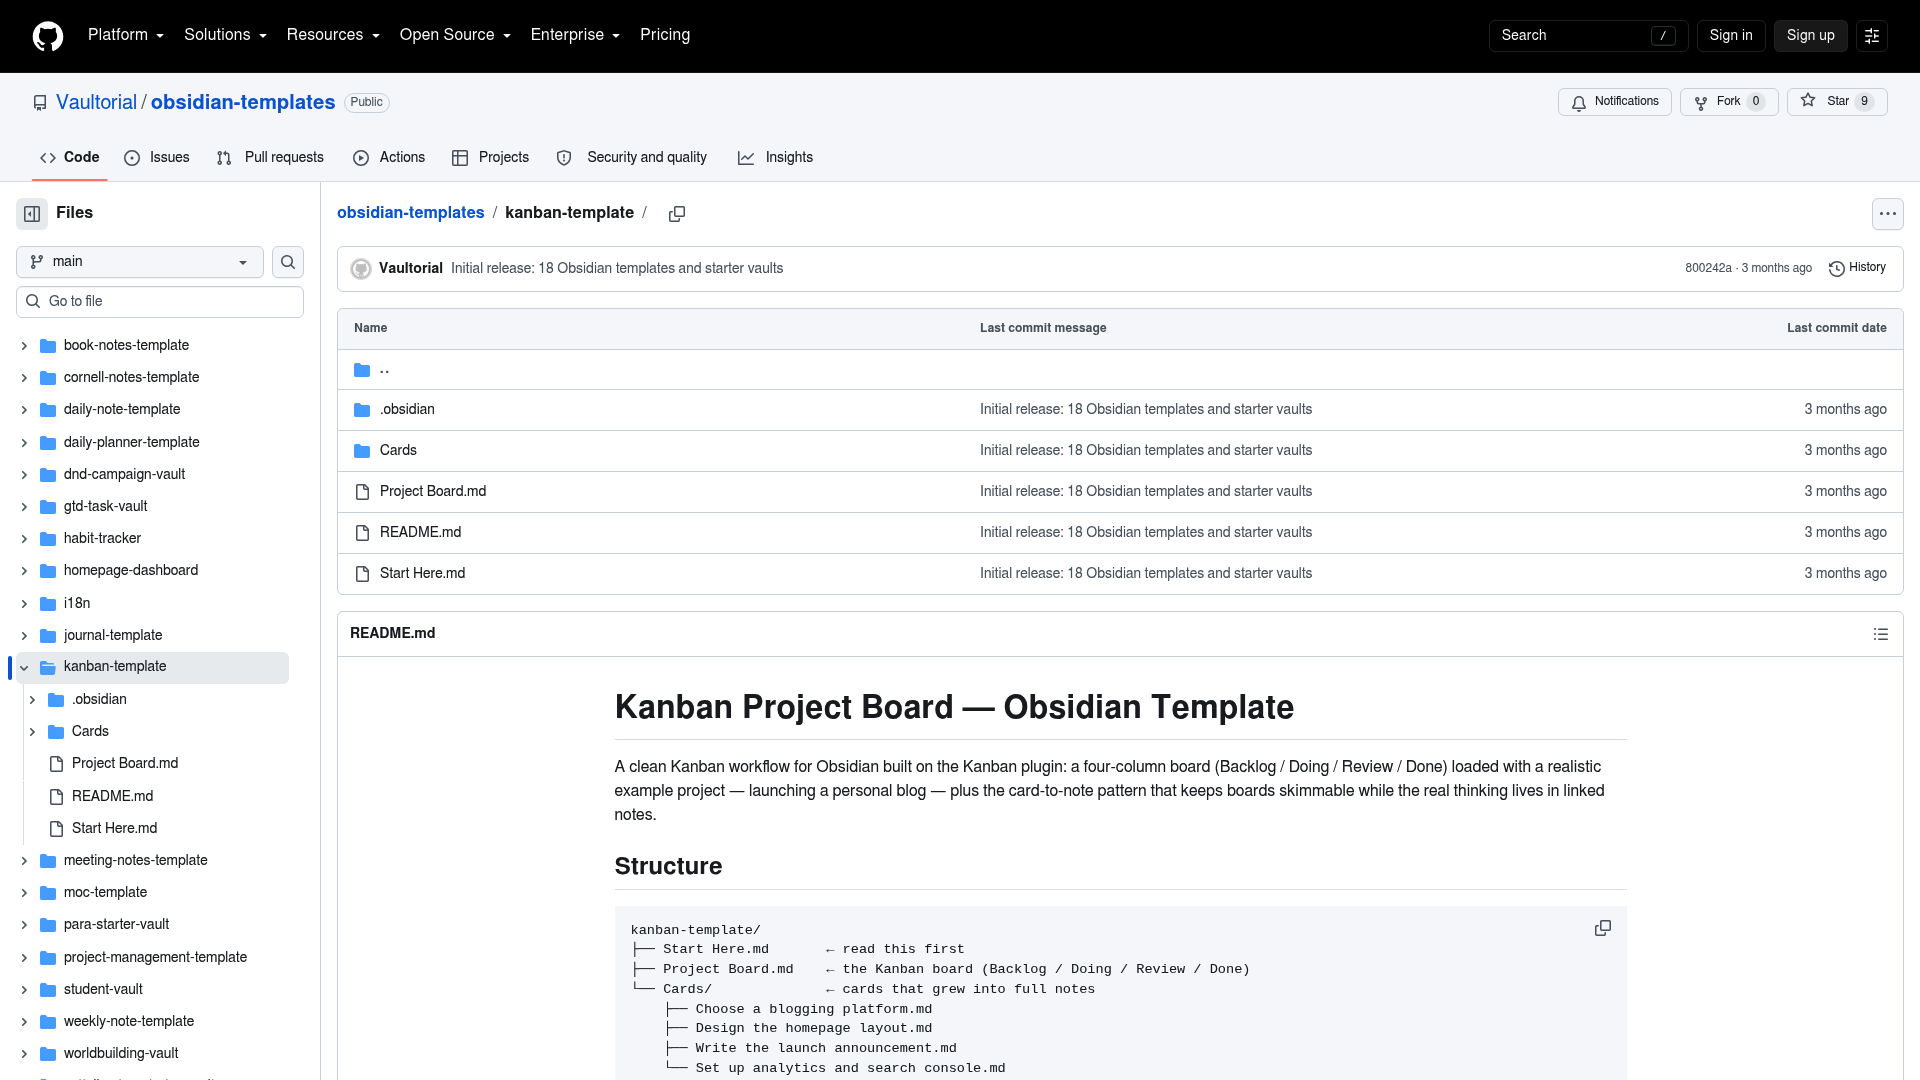Select para-starter-vault in file tree
Screen dimensions: 1920x1080
(116, 925)
